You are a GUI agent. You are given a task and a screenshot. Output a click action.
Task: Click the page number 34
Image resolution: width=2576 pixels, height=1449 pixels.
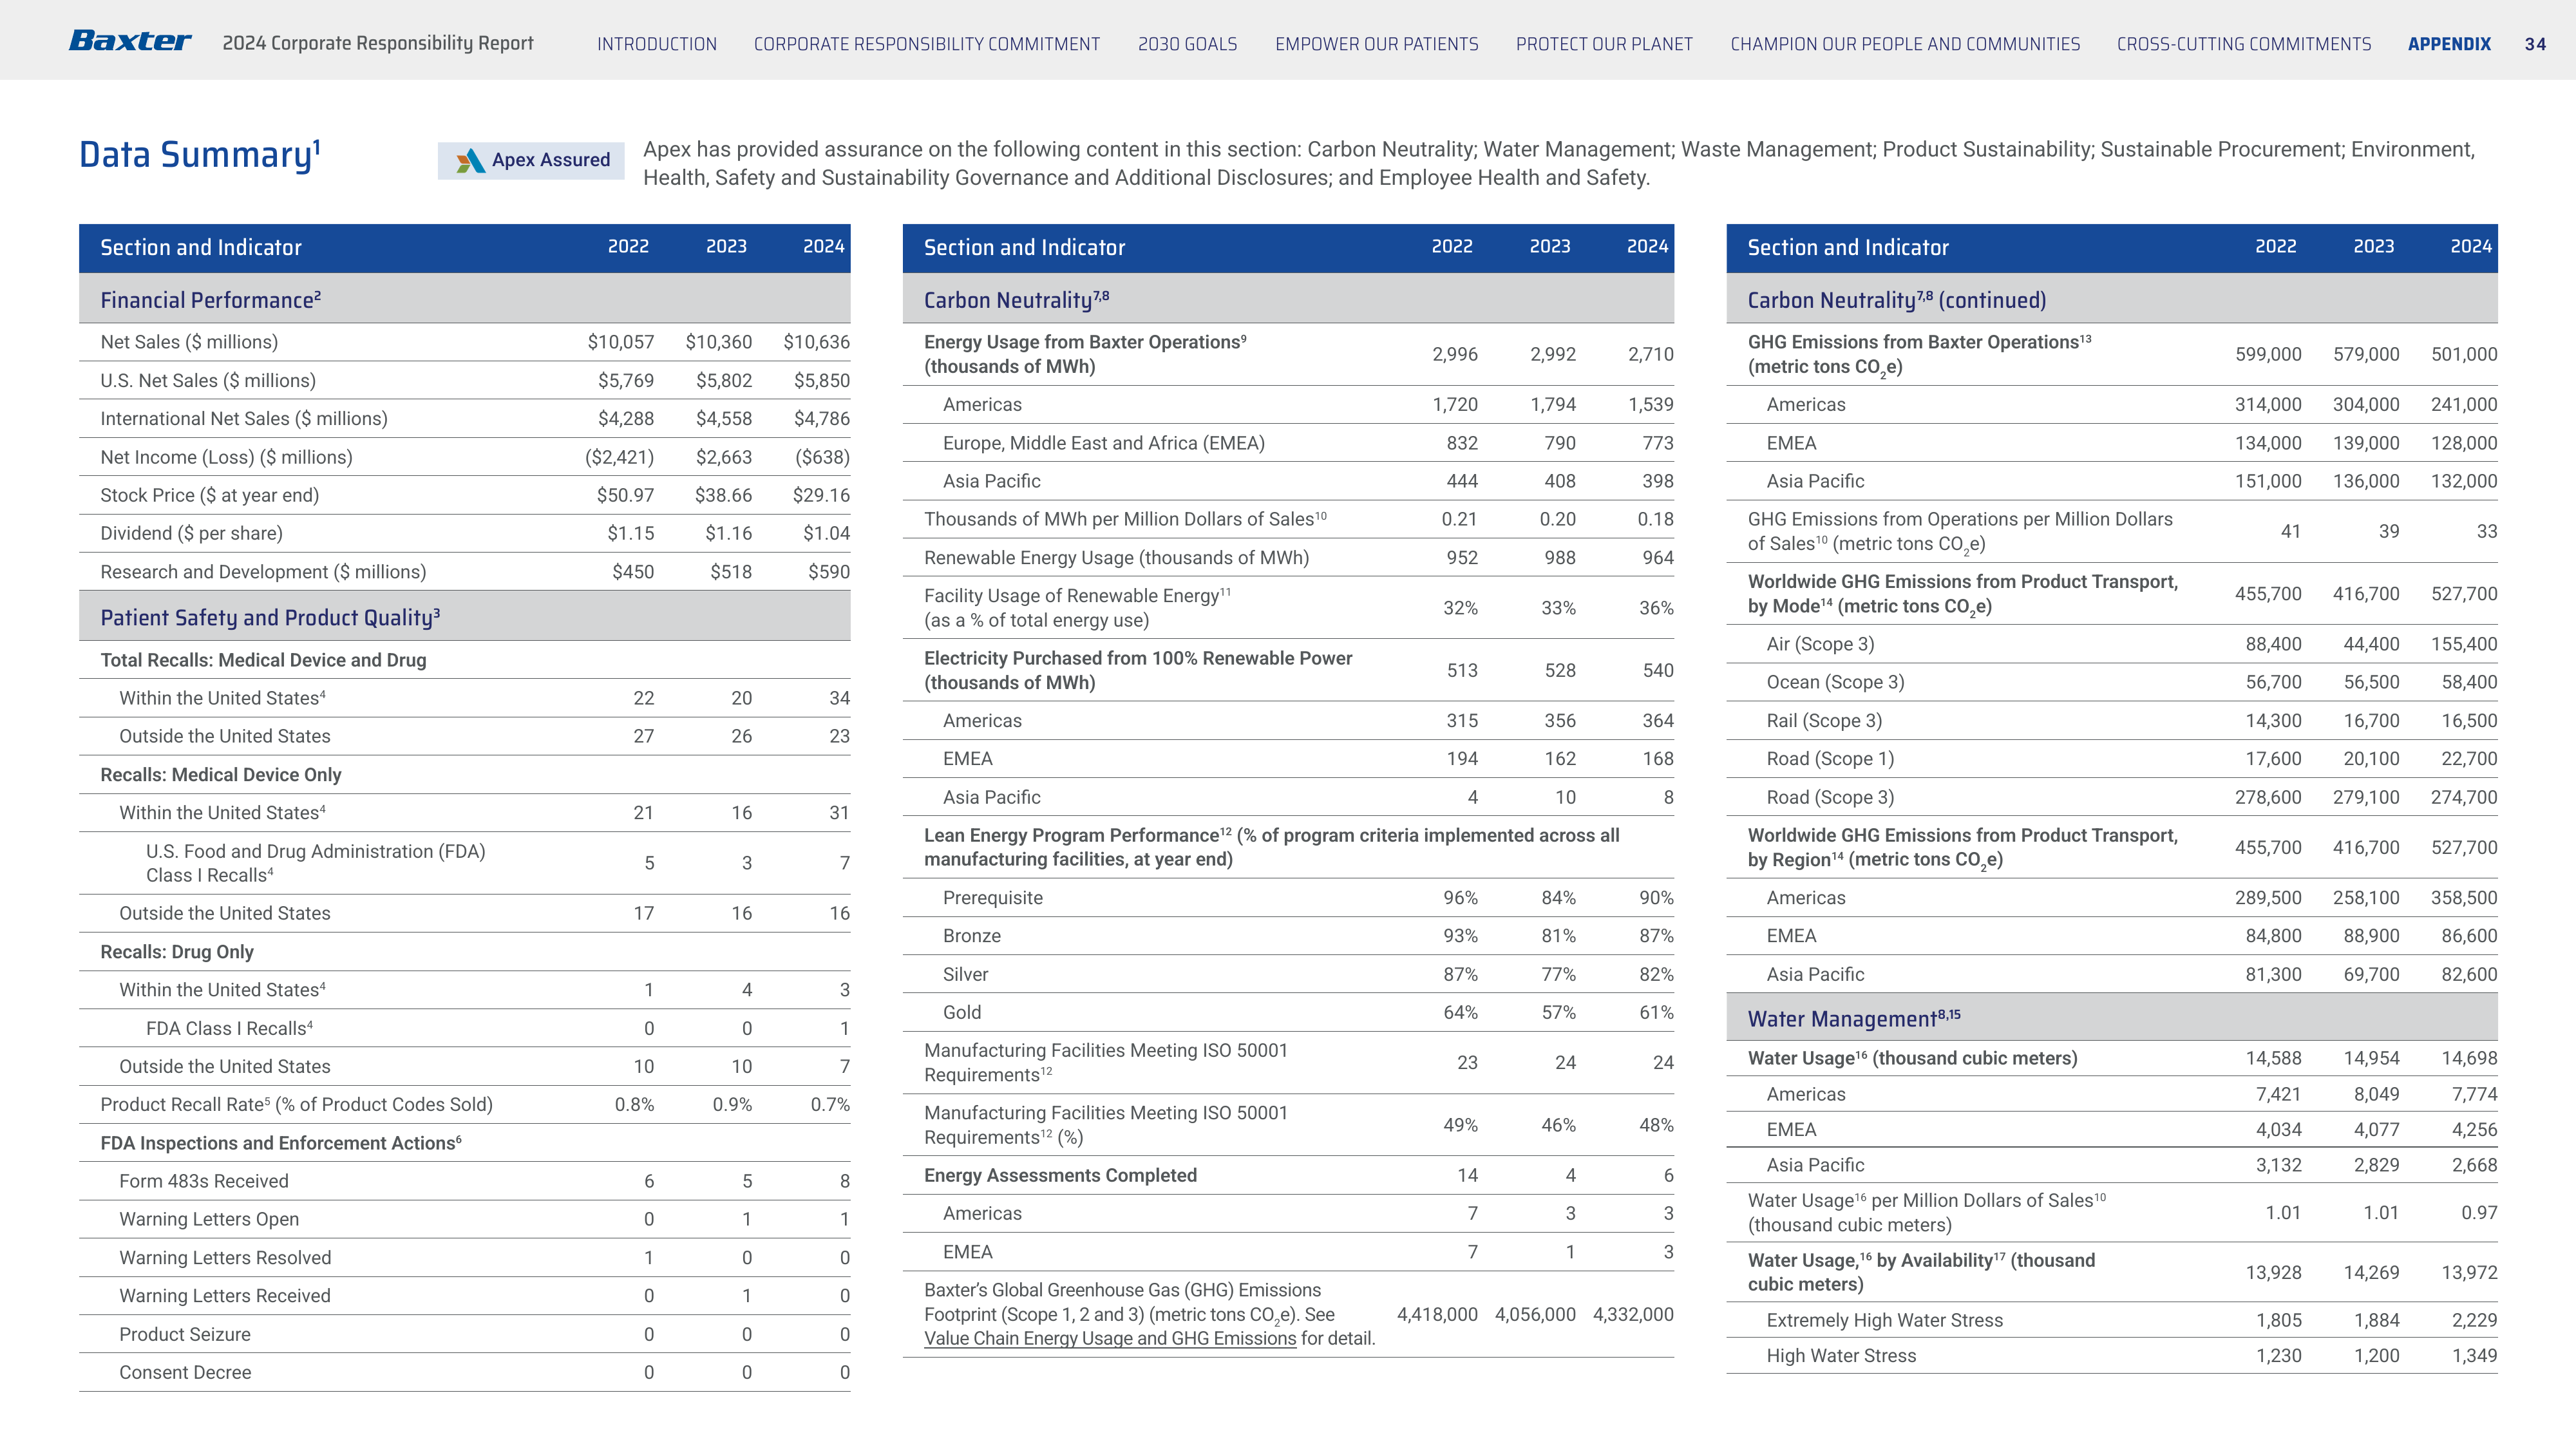[x=2535, y=44]
